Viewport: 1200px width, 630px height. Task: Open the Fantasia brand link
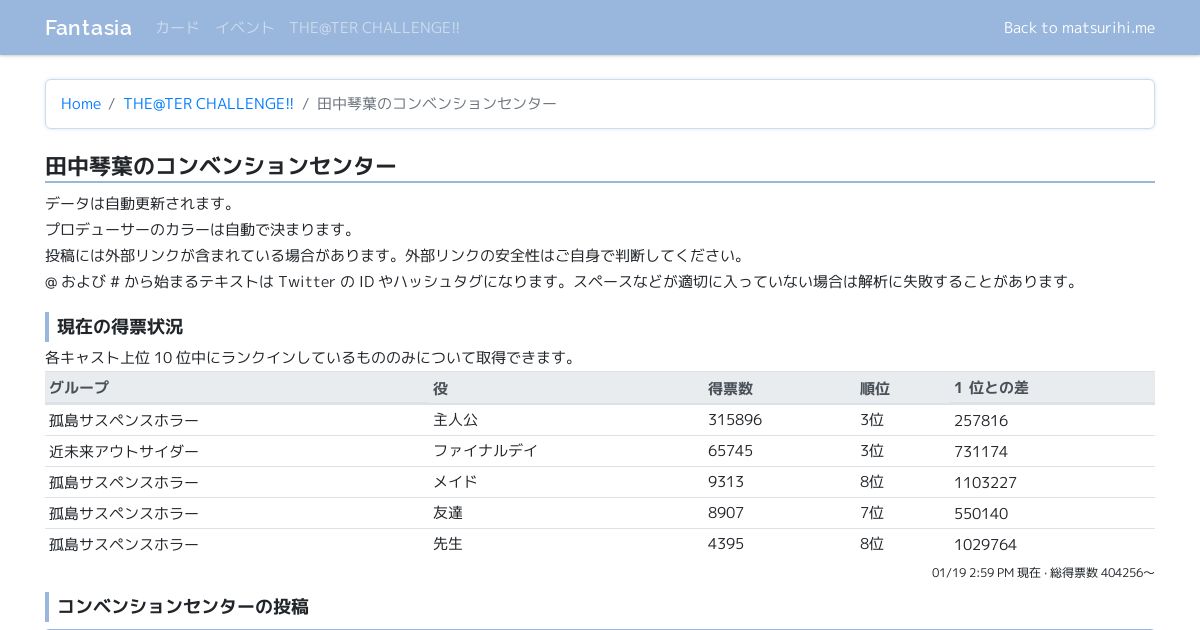coord(88,27)
